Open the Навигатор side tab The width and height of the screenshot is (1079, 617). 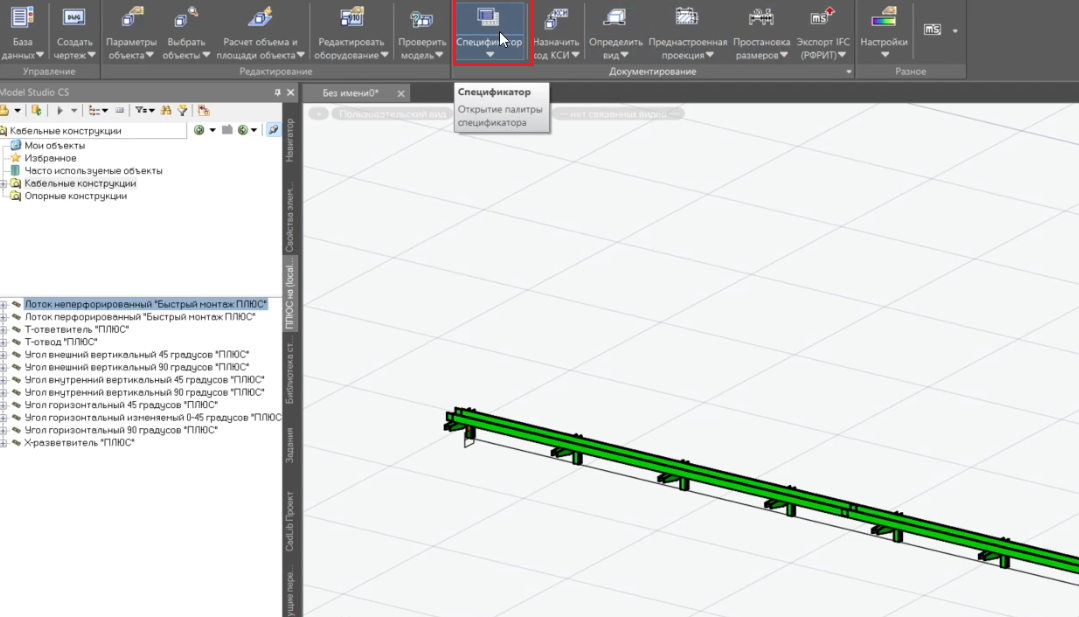(x=290, y=140)
